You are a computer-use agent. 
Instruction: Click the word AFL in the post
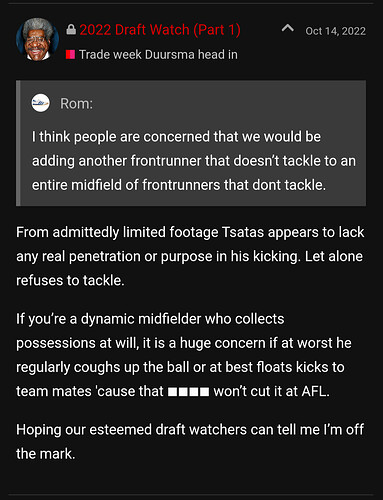315,391
